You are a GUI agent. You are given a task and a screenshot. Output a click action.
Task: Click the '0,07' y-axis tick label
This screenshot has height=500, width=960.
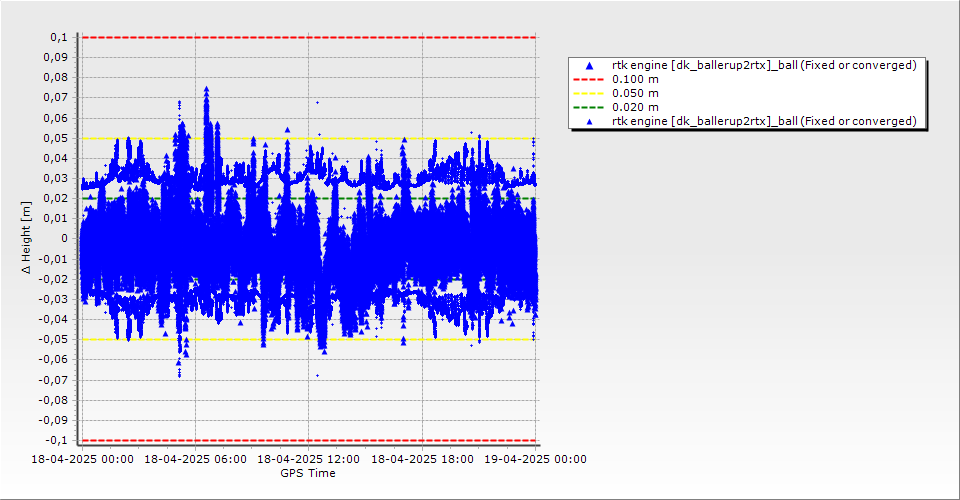click(56, 97)
